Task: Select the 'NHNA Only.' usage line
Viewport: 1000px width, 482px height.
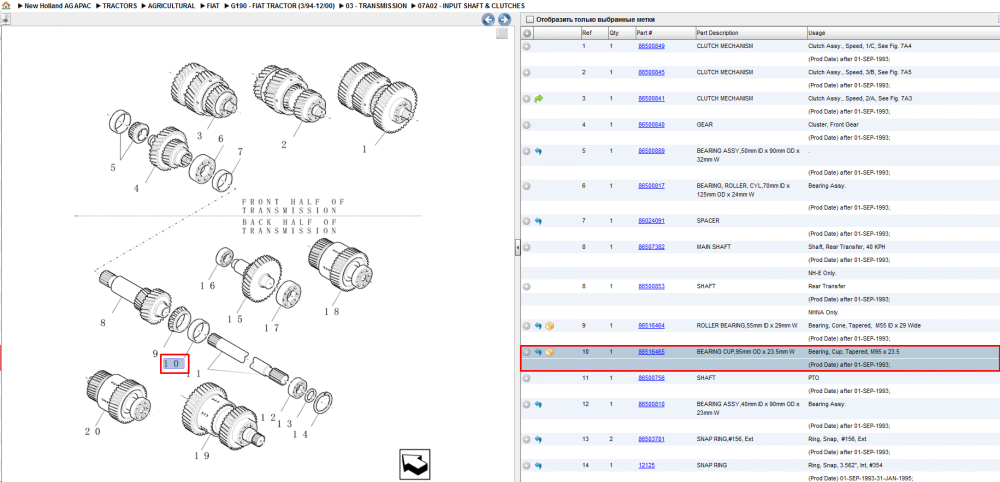Action: click(823, 312)
